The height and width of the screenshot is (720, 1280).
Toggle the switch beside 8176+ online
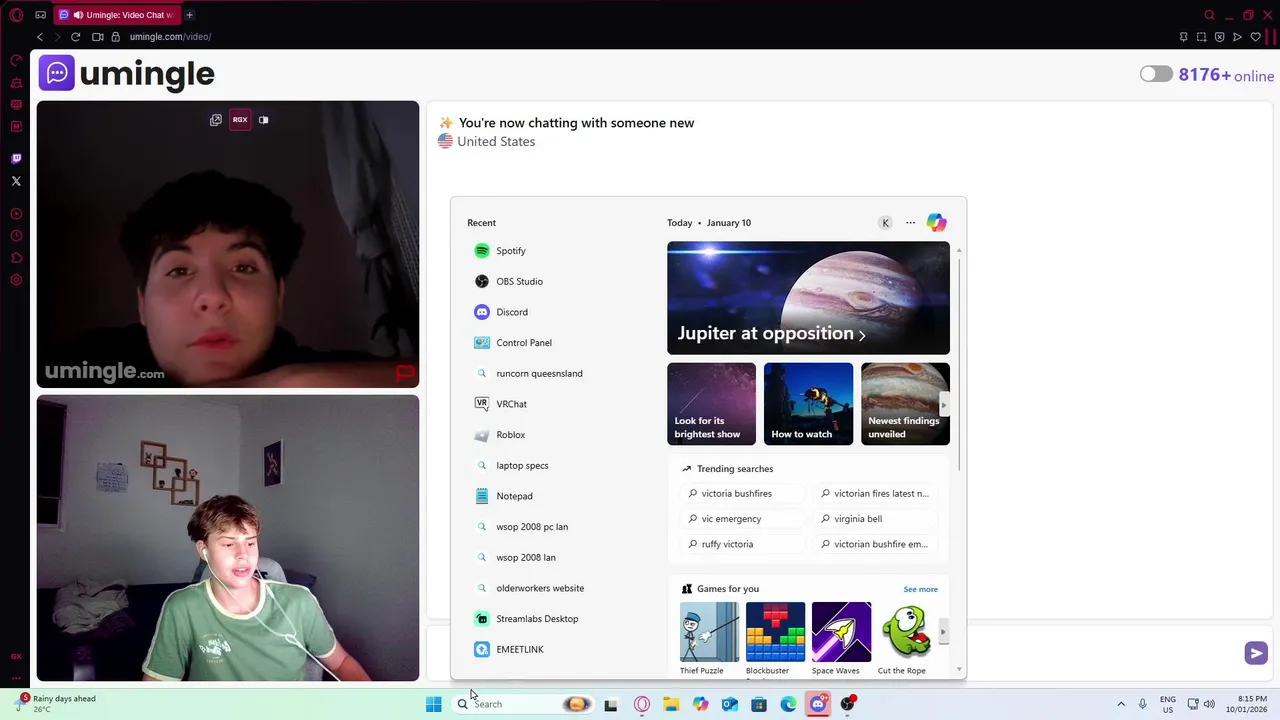click(1156, 74)
